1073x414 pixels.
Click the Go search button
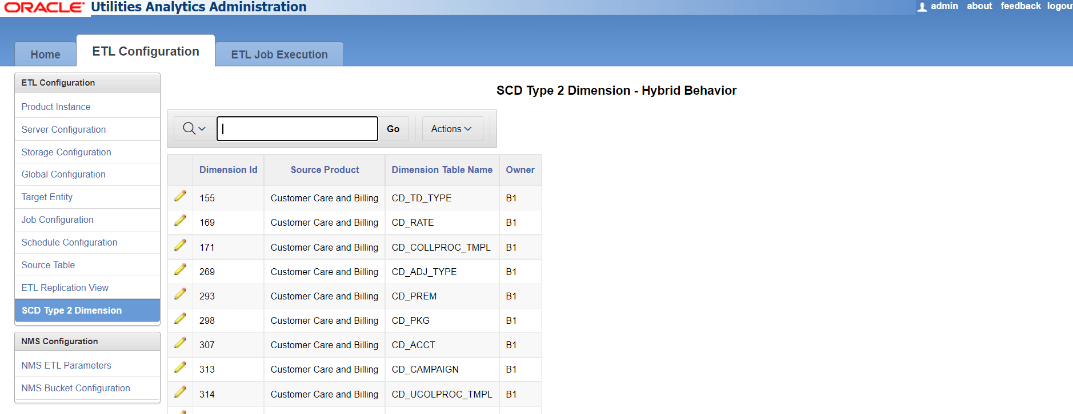pos(393,129)
